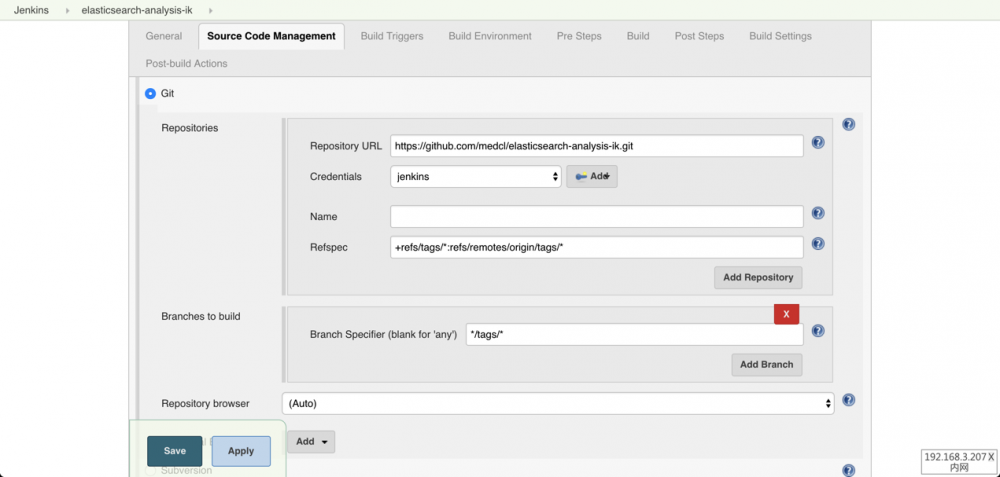
Task: Open help for the Name field
Action: point(817,213)
